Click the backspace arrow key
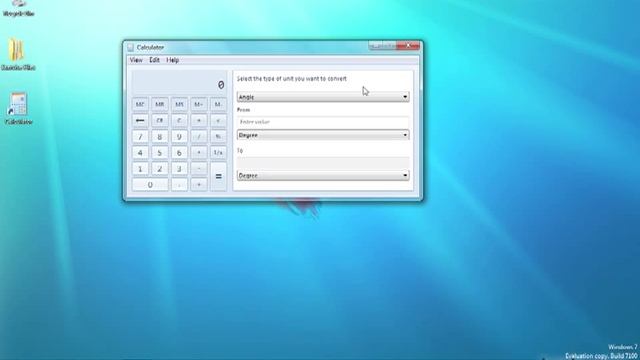The width and height of the screenshot is (640, 360). coord(140,120)
